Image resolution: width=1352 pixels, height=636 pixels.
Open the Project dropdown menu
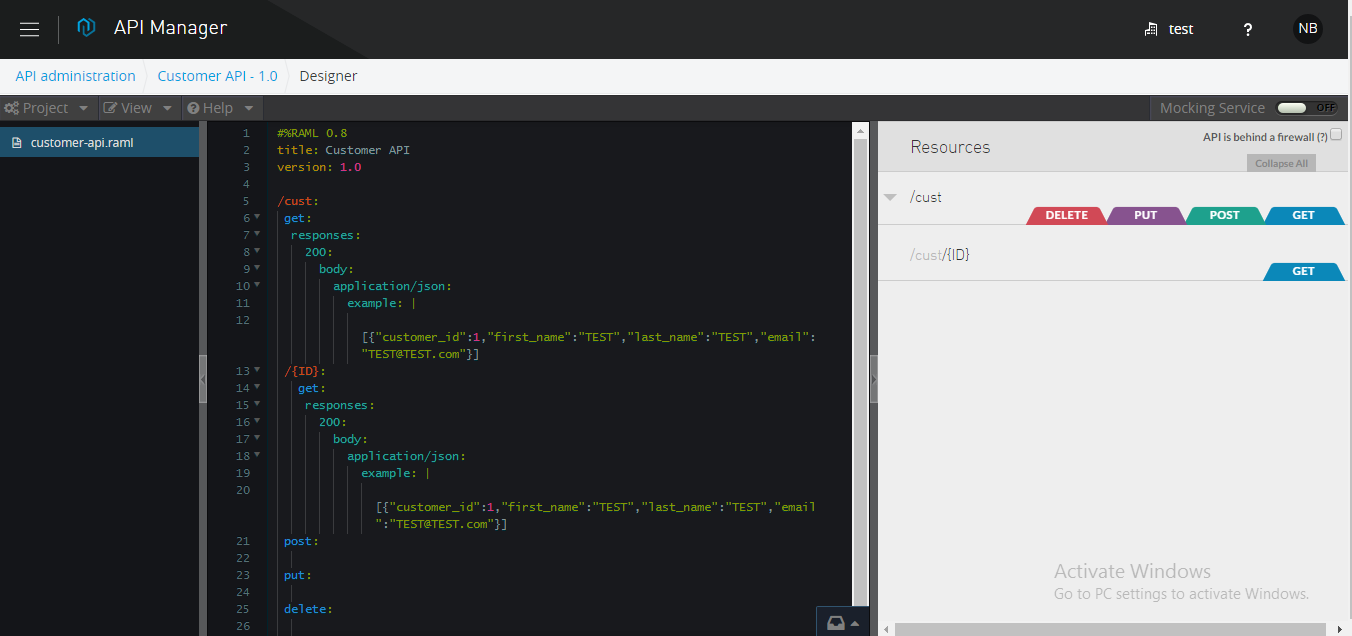pyautogui.click(x=46, y=108)
